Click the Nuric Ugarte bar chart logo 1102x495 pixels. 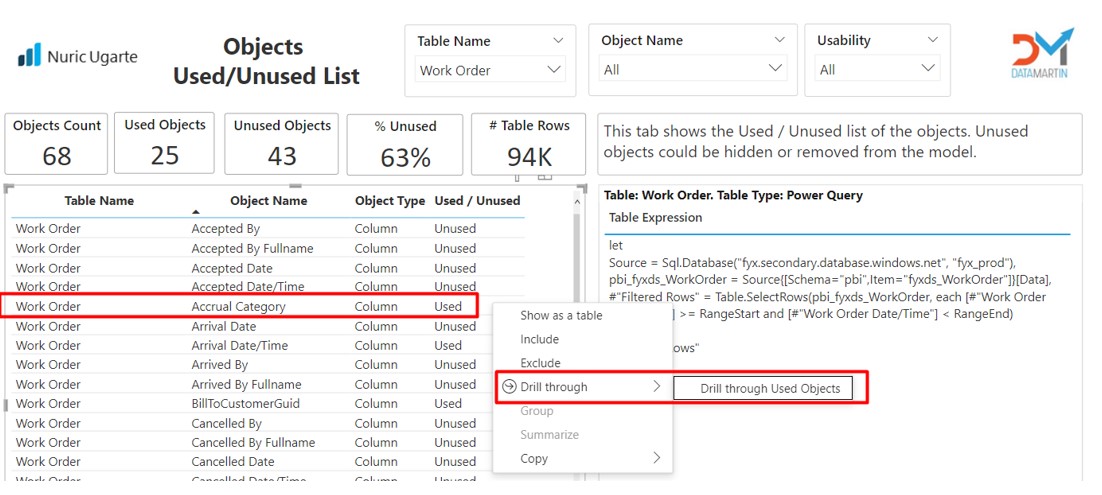point(30,55)
